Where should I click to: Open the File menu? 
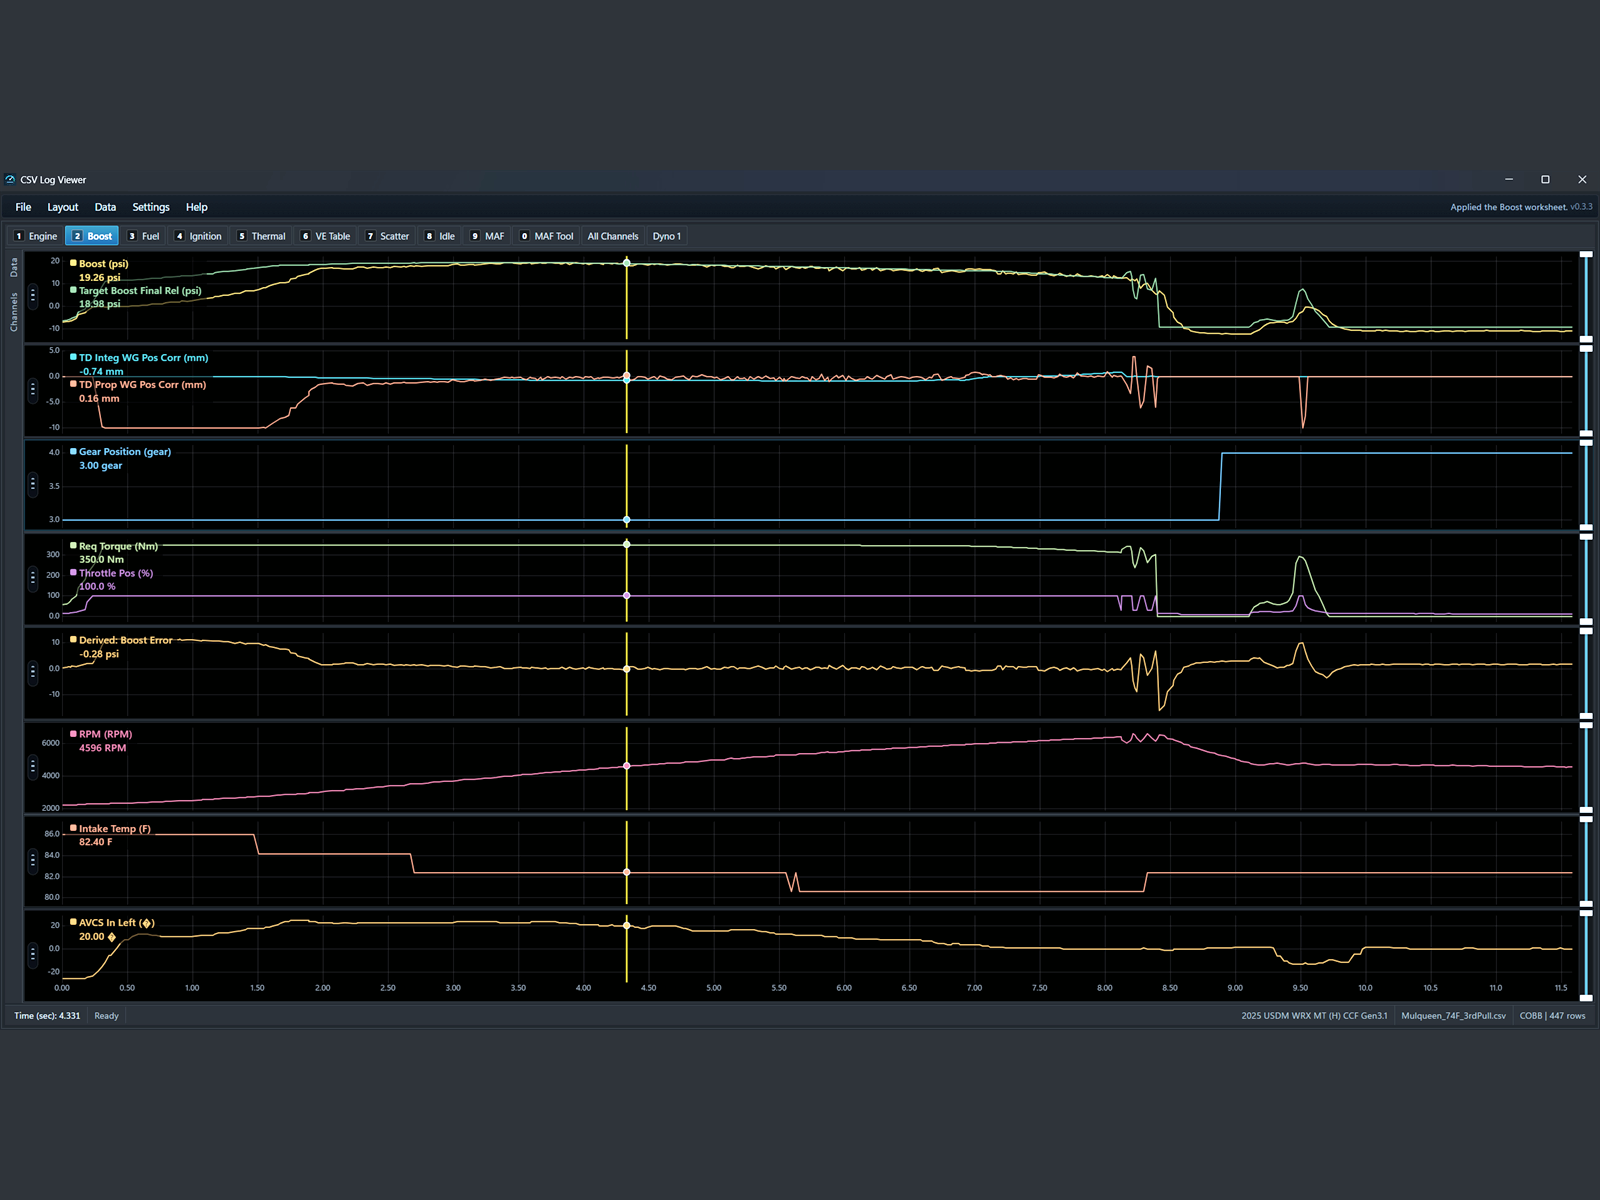pos(23,207)
